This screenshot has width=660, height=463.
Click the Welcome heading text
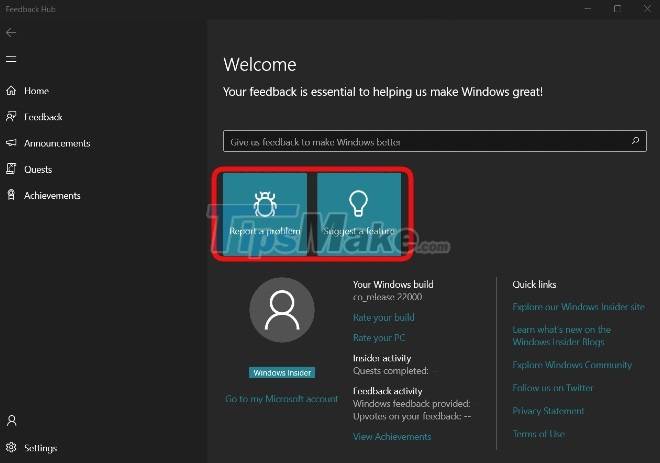coord(260,64)
